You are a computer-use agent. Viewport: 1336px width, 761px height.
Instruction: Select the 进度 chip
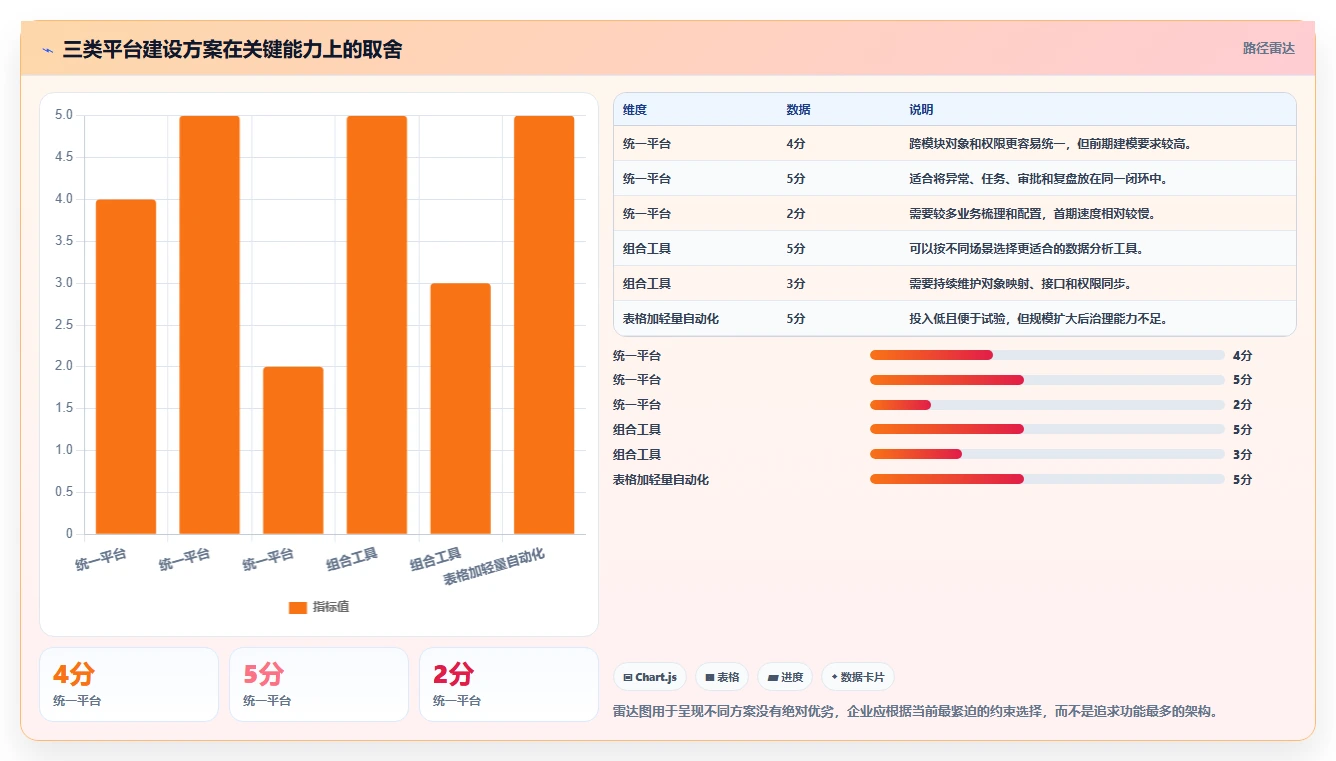[785, 677]
